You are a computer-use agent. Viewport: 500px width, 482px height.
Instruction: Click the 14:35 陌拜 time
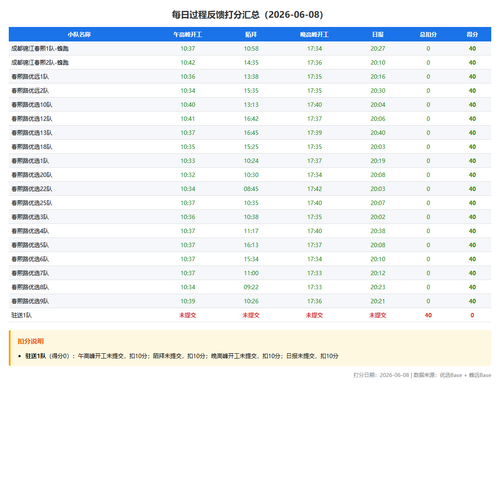pyautogui.click(x=251, y=63)
